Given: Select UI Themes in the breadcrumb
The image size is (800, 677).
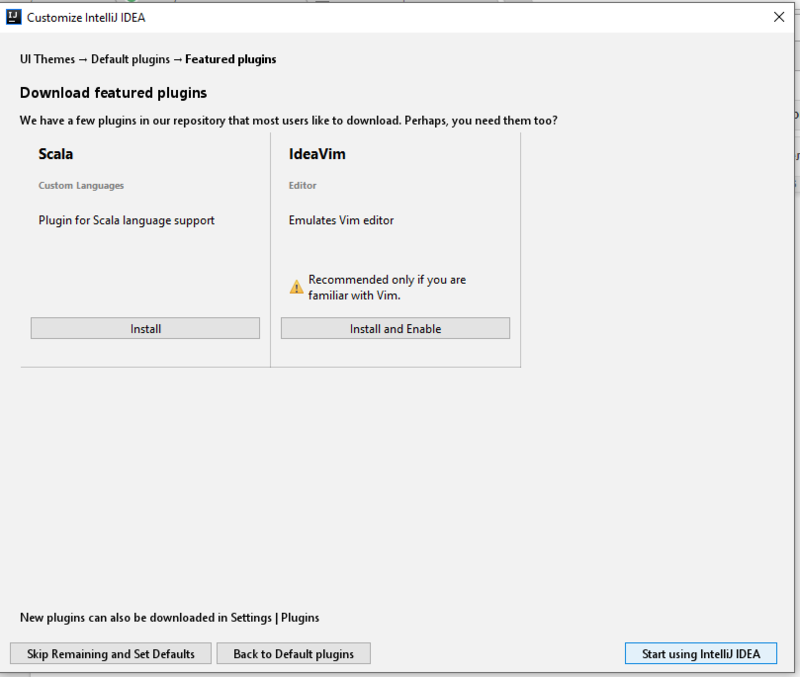Looking at the screenshot, I should (47, 59).
